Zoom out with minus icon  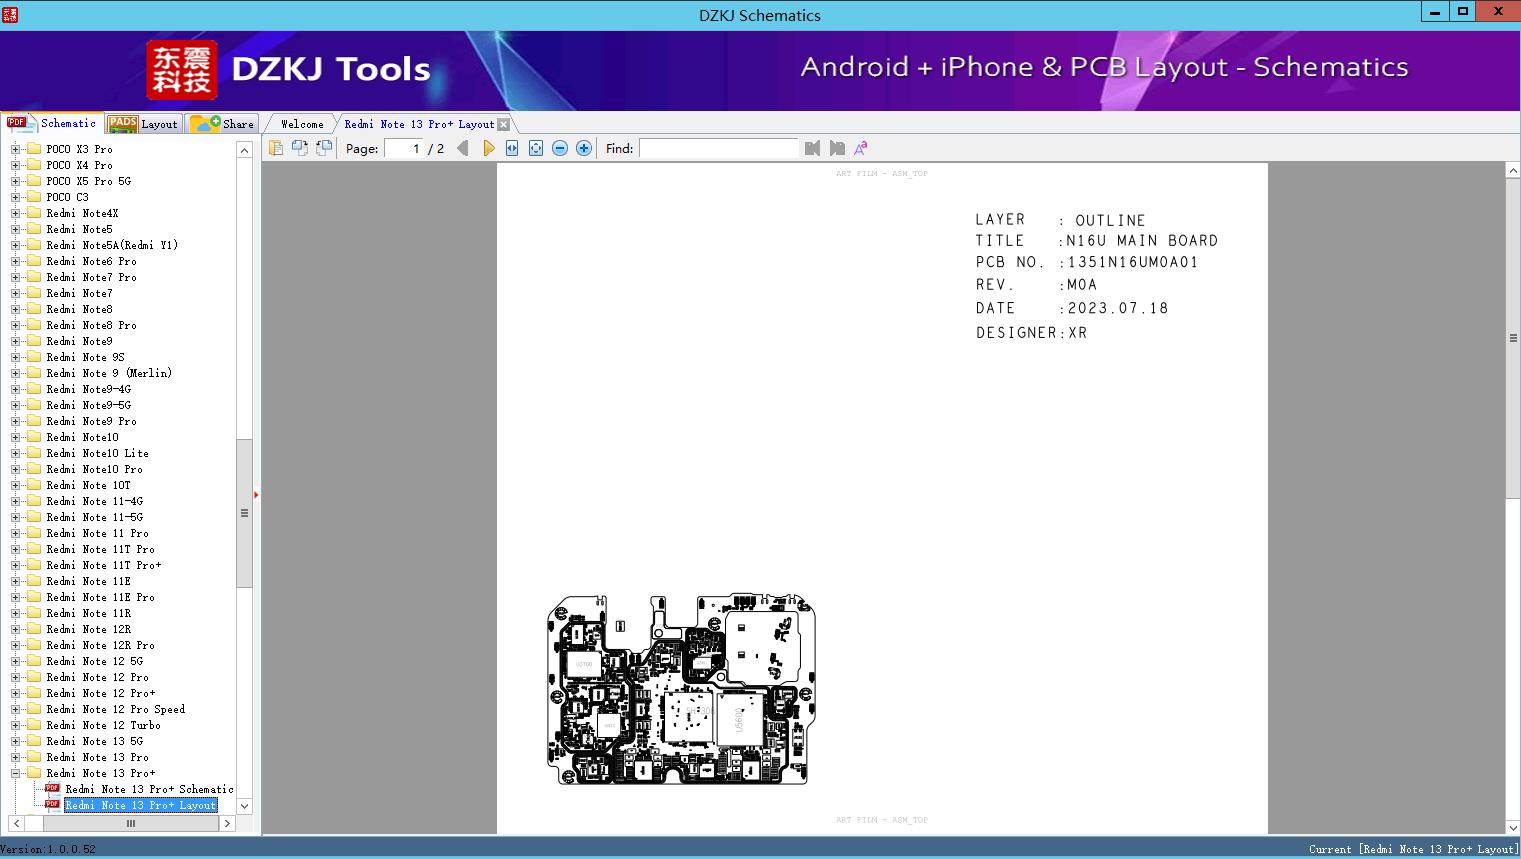click(560, 148)
